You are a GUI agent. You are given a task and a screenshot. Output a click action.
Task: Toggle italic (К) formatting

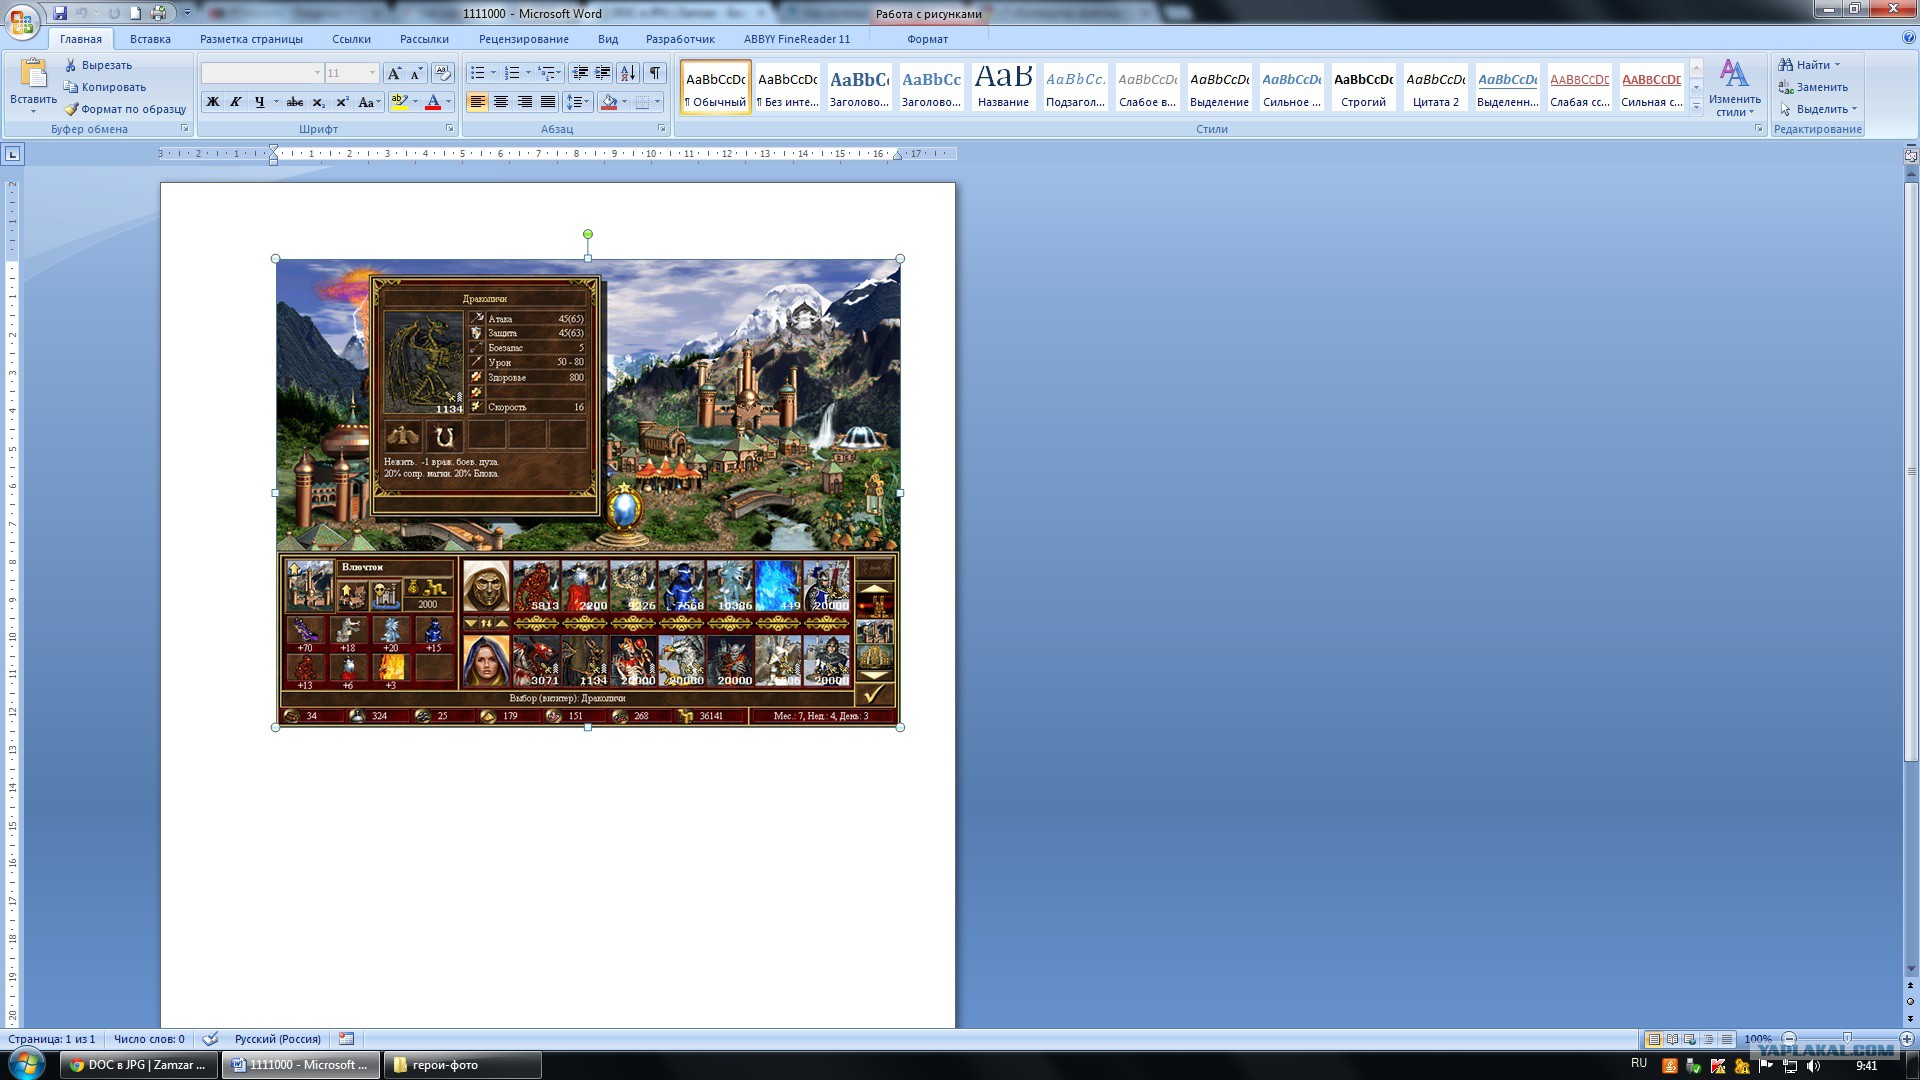(235, 102)
